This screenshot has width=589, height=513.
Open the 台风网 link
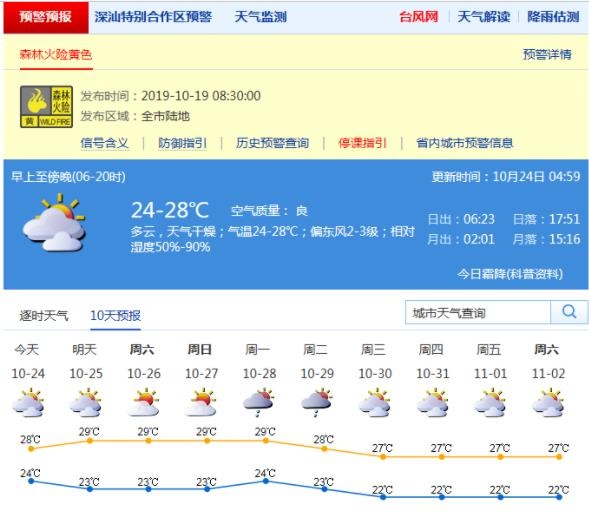pos(418,17)
